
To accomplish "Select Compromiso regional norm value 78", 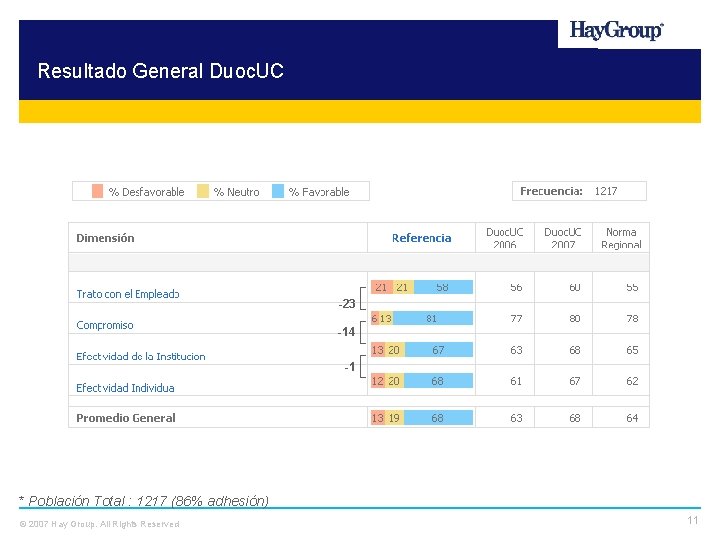I will coord(632,318).
